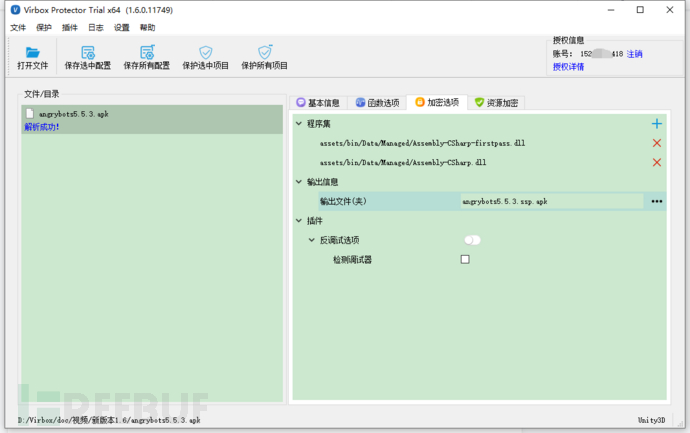Select the 加密选项 tab
This screenshot has width=690, height=433.
point(437,102)
